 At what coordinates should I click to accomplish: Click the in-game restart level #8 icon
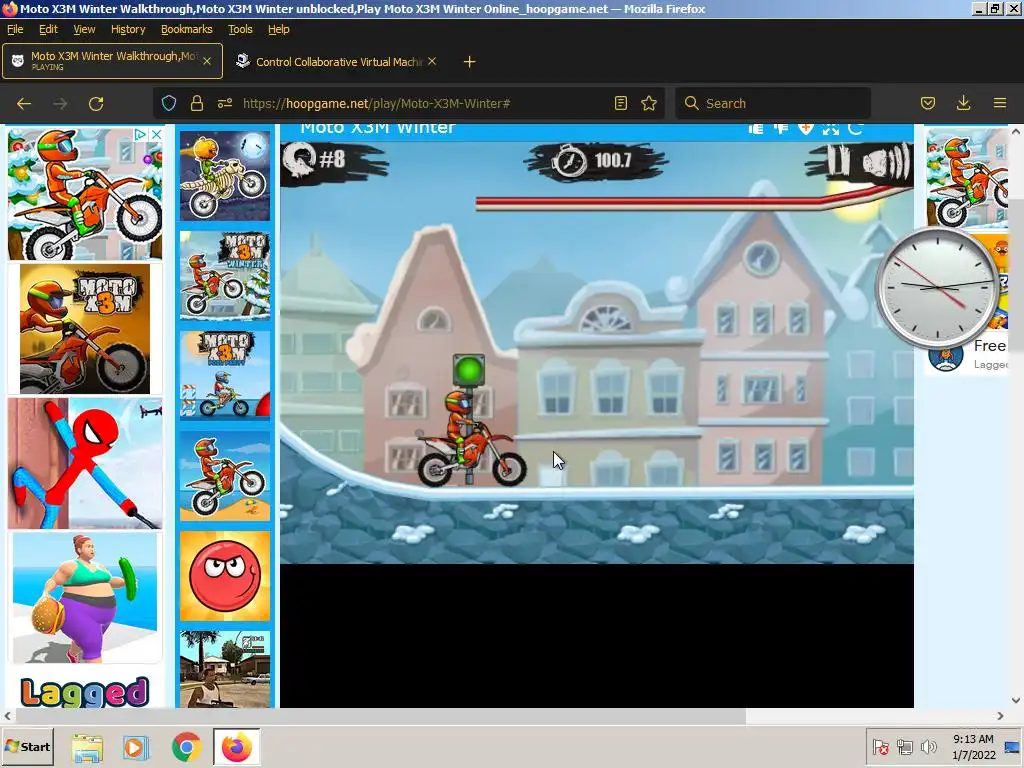coord(298,160)
